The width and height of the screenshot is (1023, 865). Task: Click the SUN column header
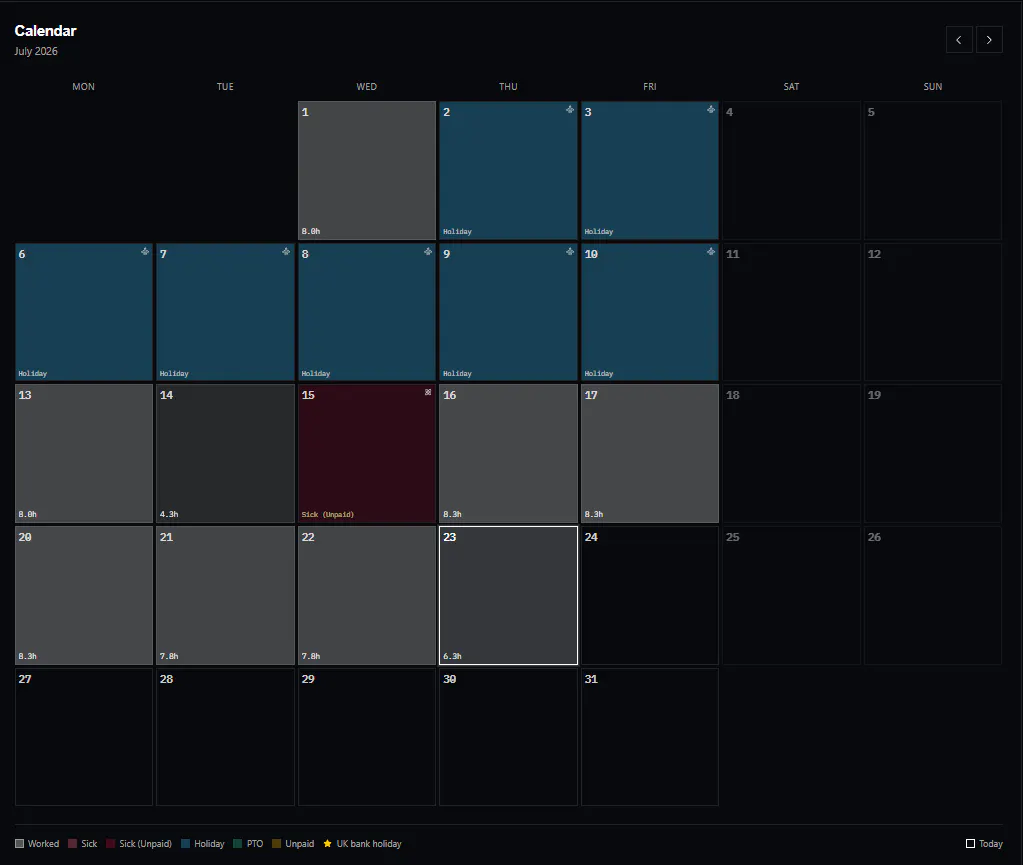[933, 86]
